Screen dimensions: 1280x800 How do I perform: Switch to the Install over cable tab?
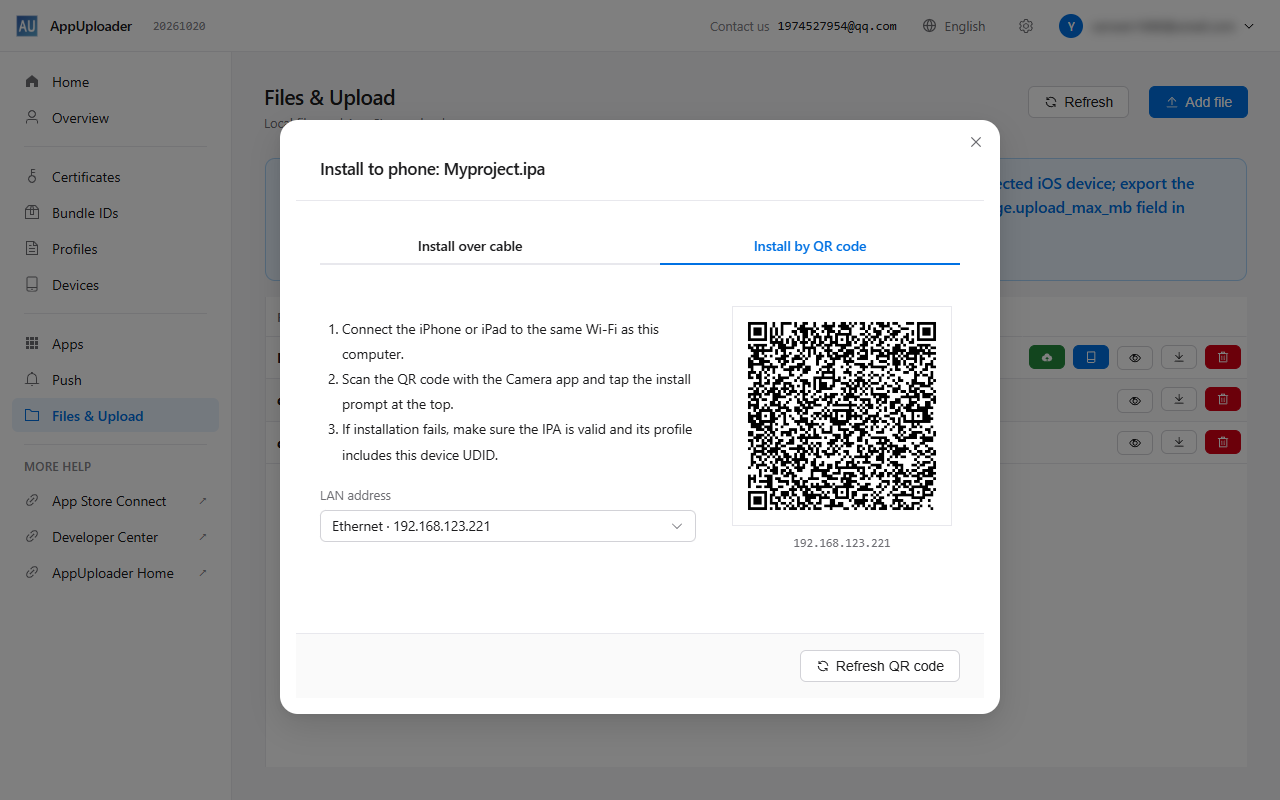[x=470, y=246]
